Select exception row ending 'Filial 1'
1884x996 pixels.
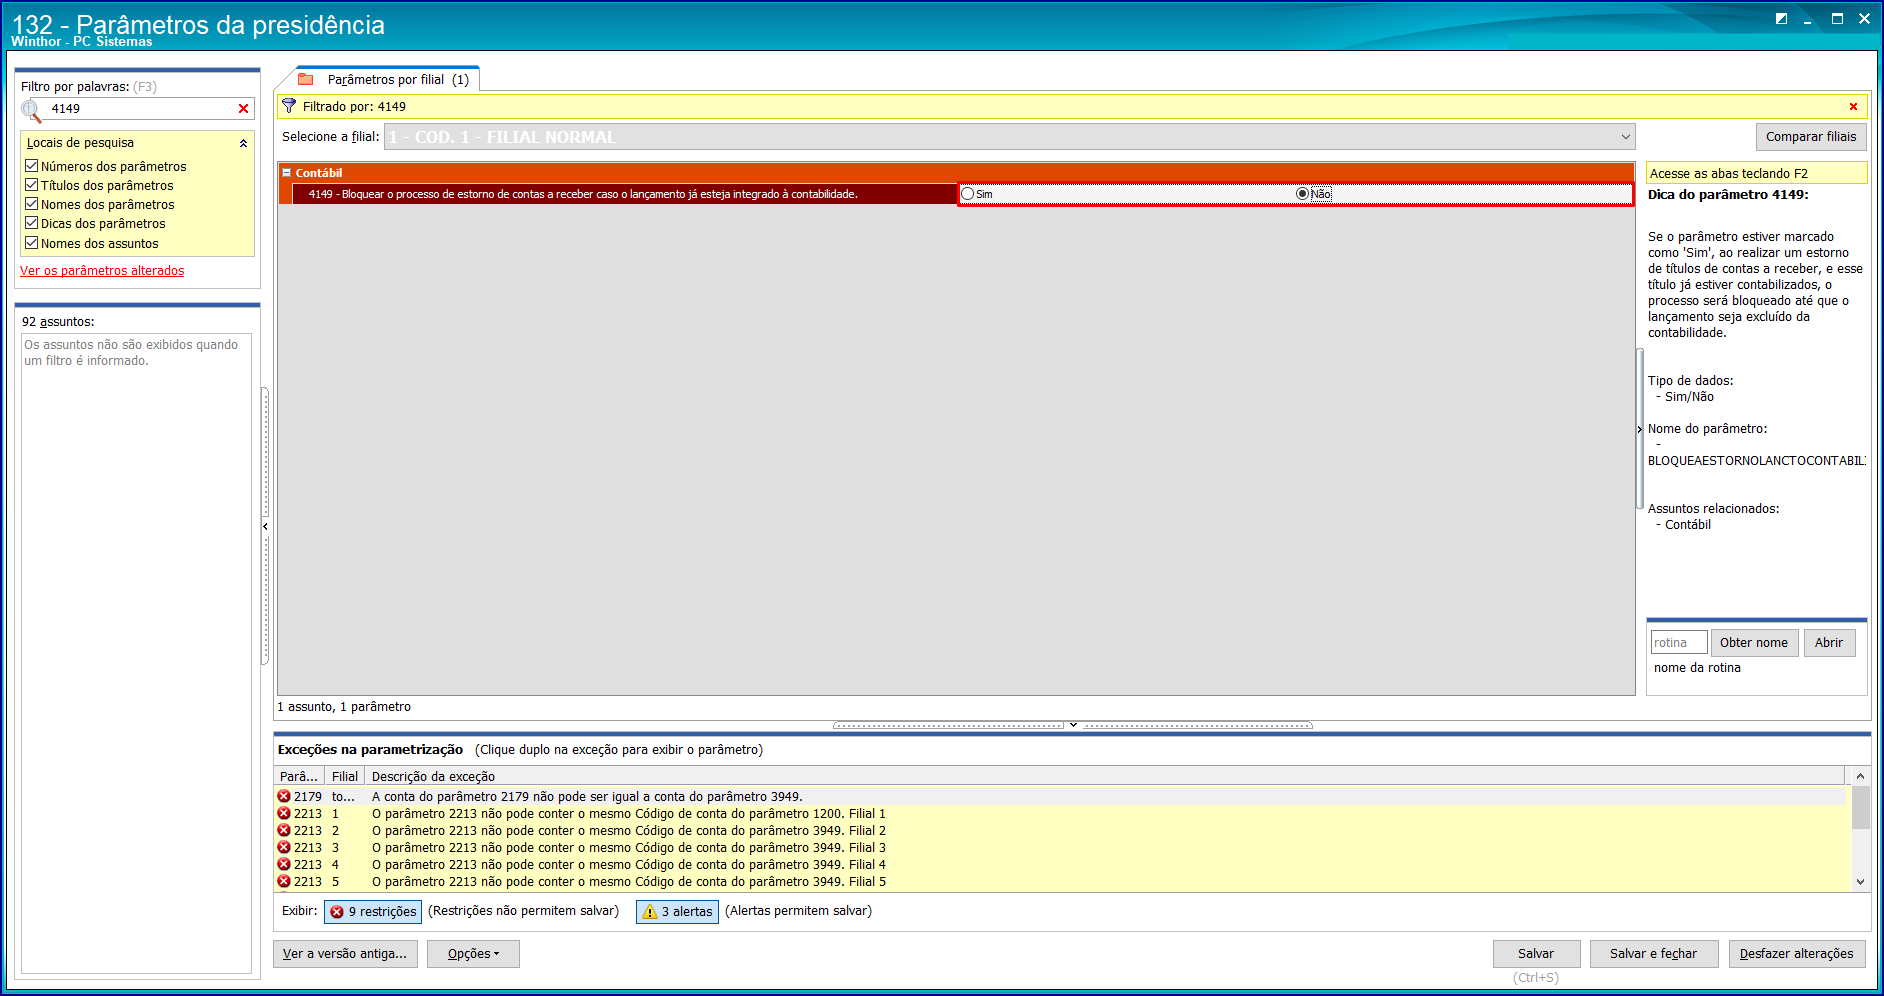(x=1061, y=814)
